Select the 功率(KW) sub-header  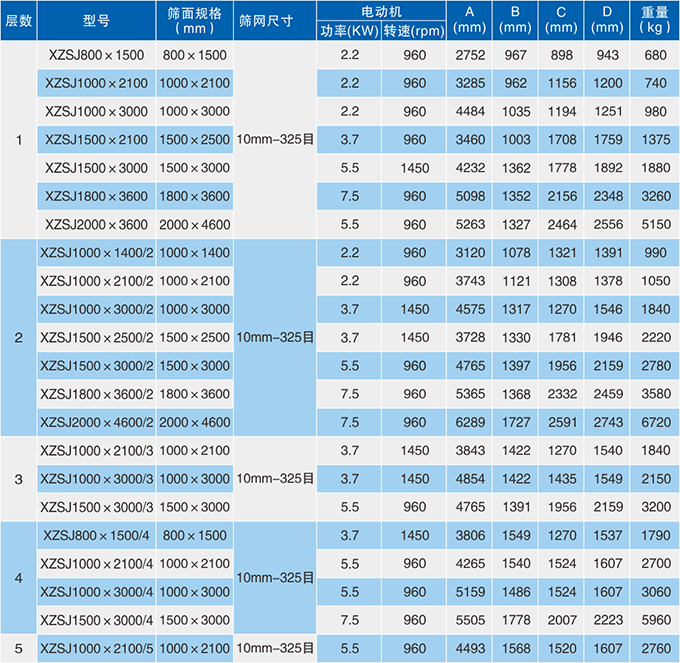[x=349, y=31]
